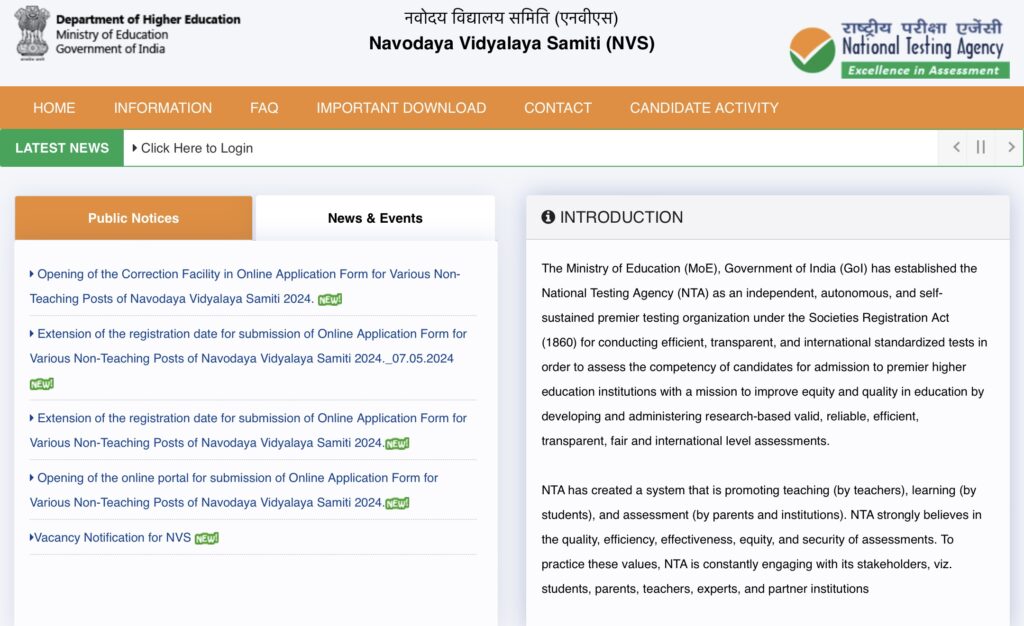Open the INFORMATION menu
This screenshot has width=1024, height=626.
163,108
